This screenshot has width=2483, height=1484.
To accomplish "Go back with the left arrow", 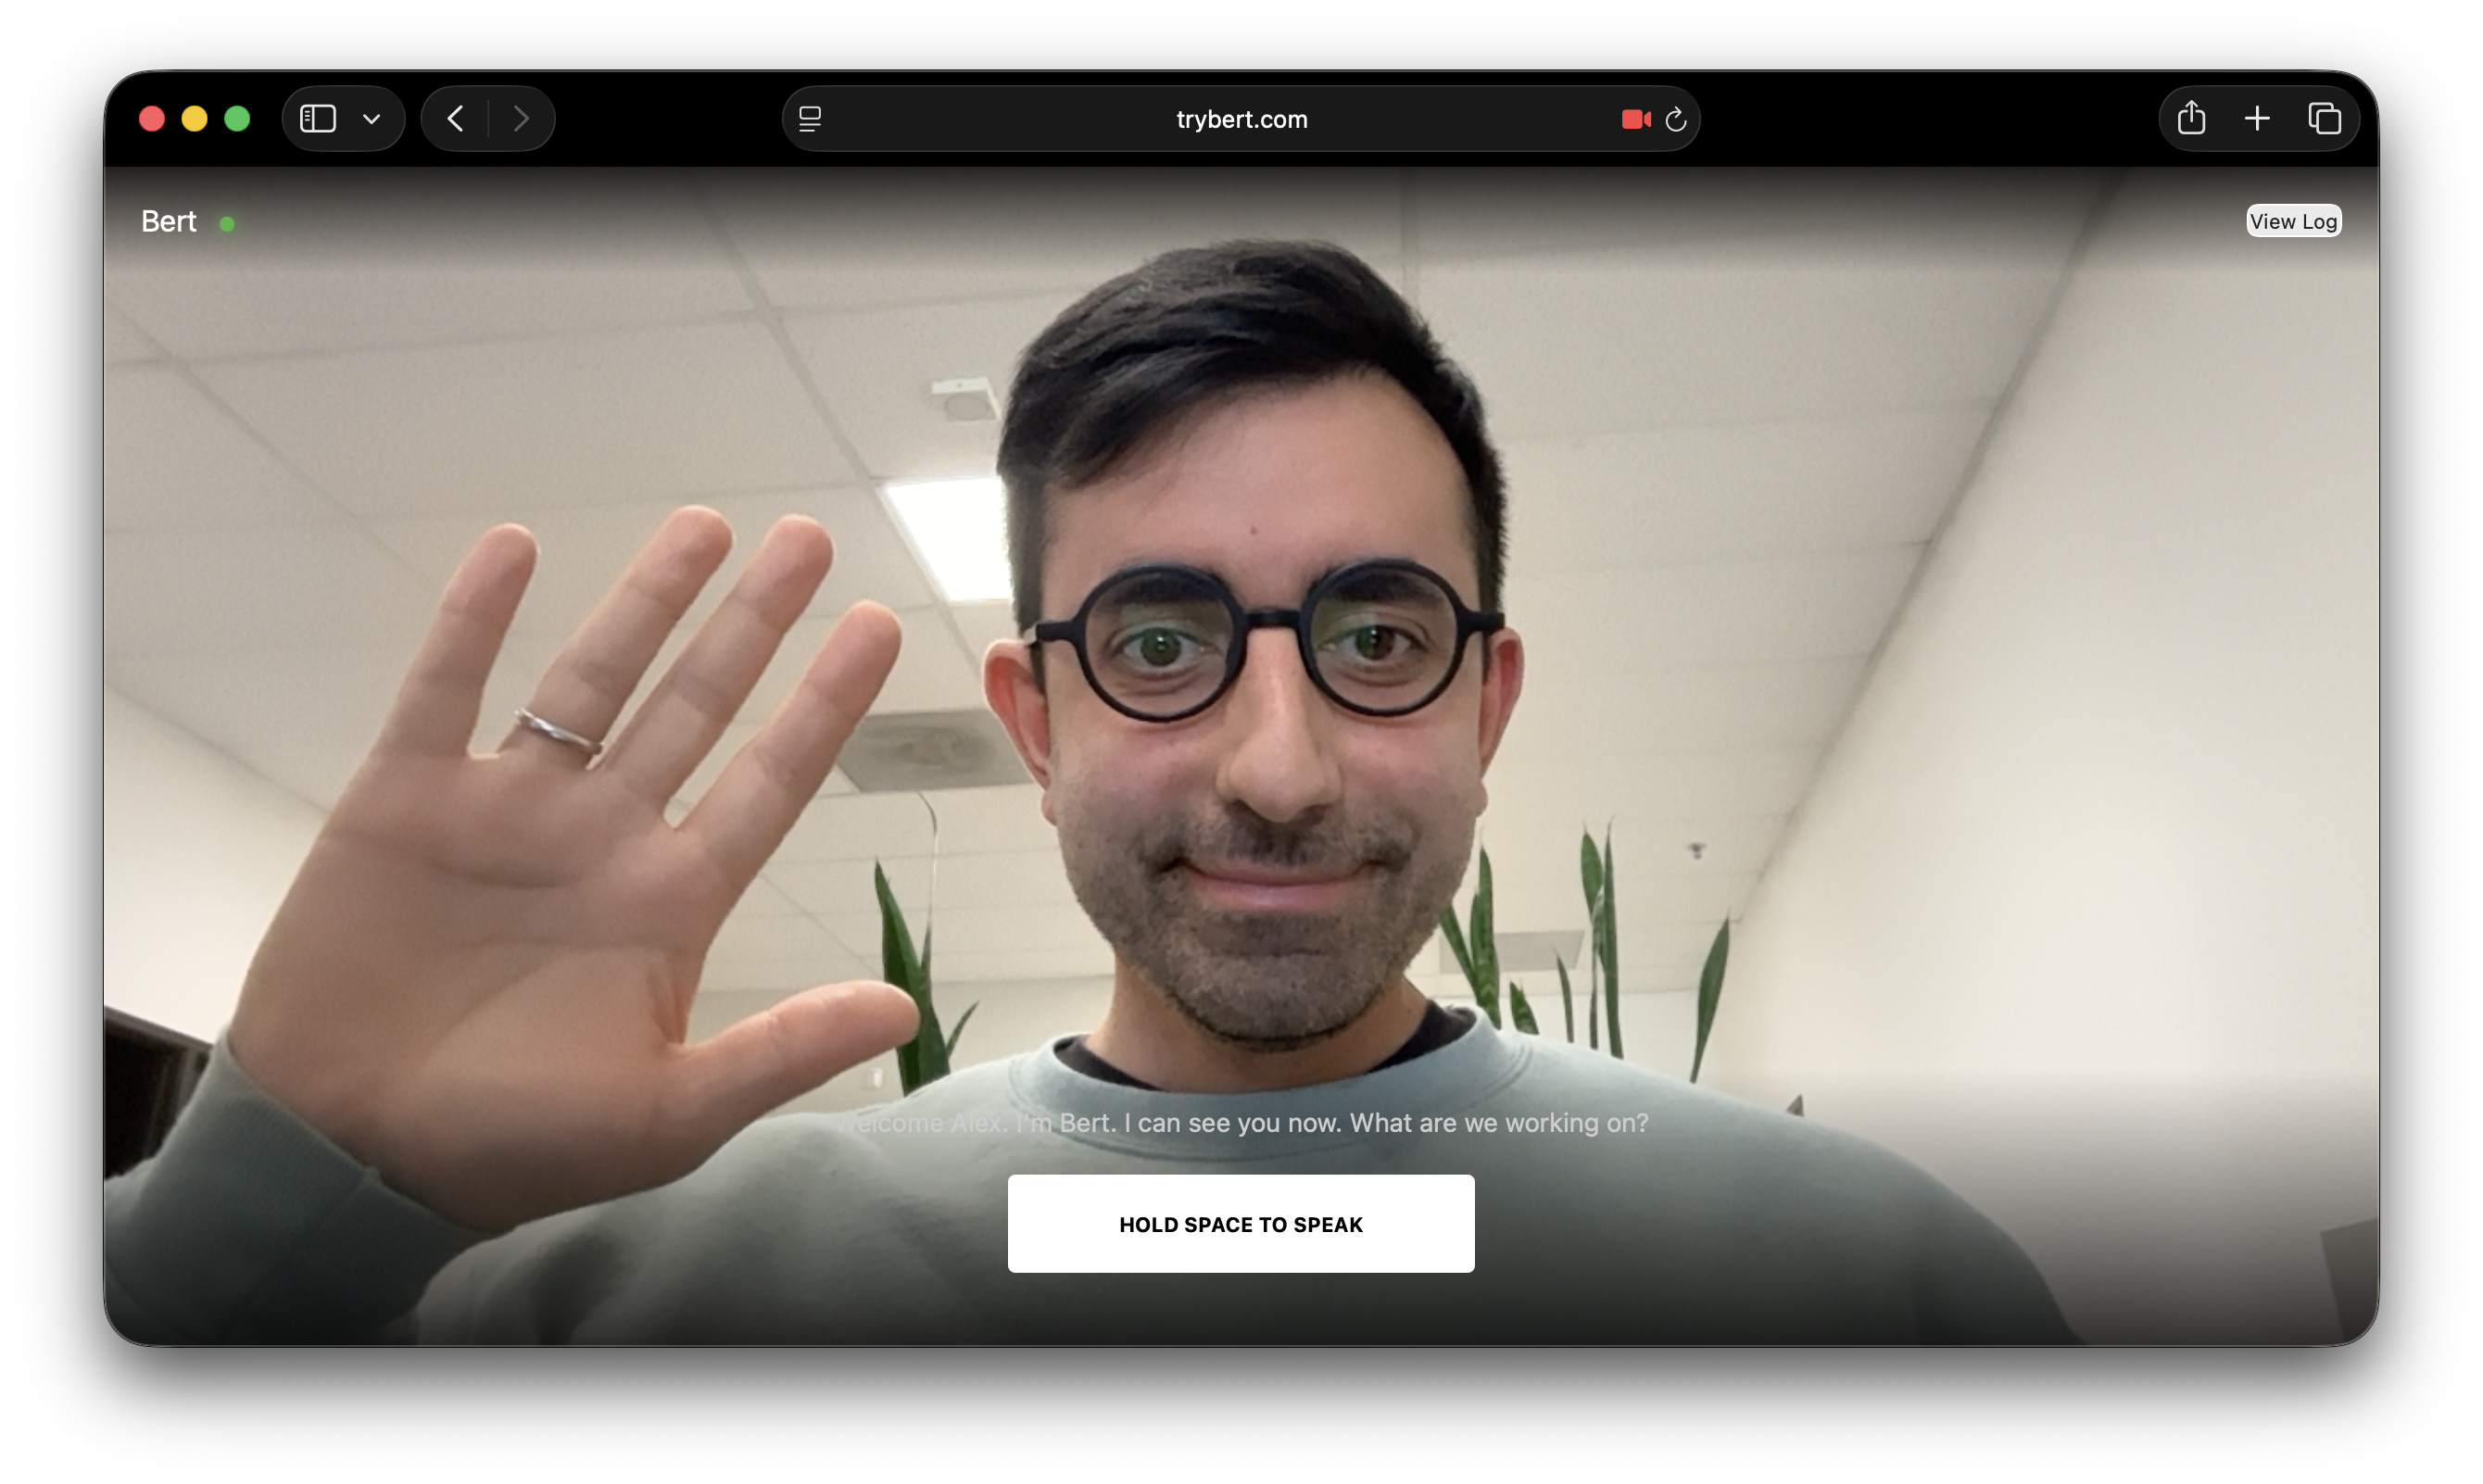I will point(456,119).
